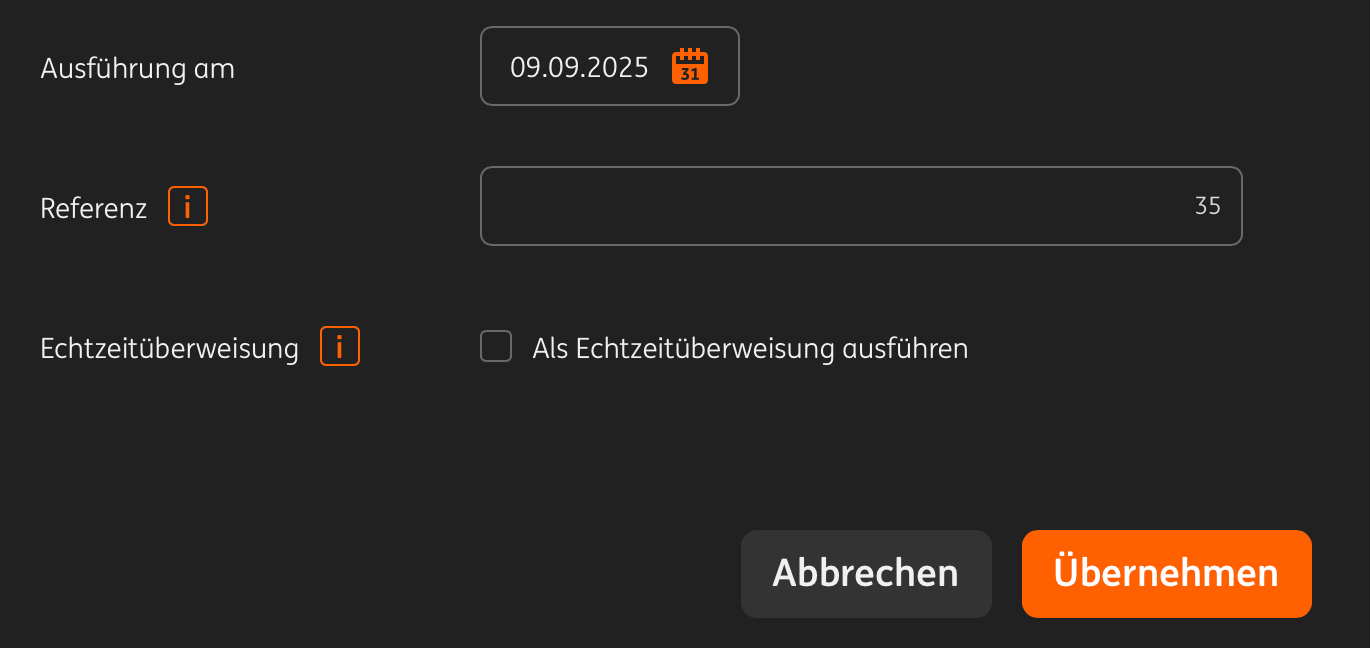1370x648 pixels.
Task: Open the Echtzeitüberweisung info icon
Action: (340, 347)
